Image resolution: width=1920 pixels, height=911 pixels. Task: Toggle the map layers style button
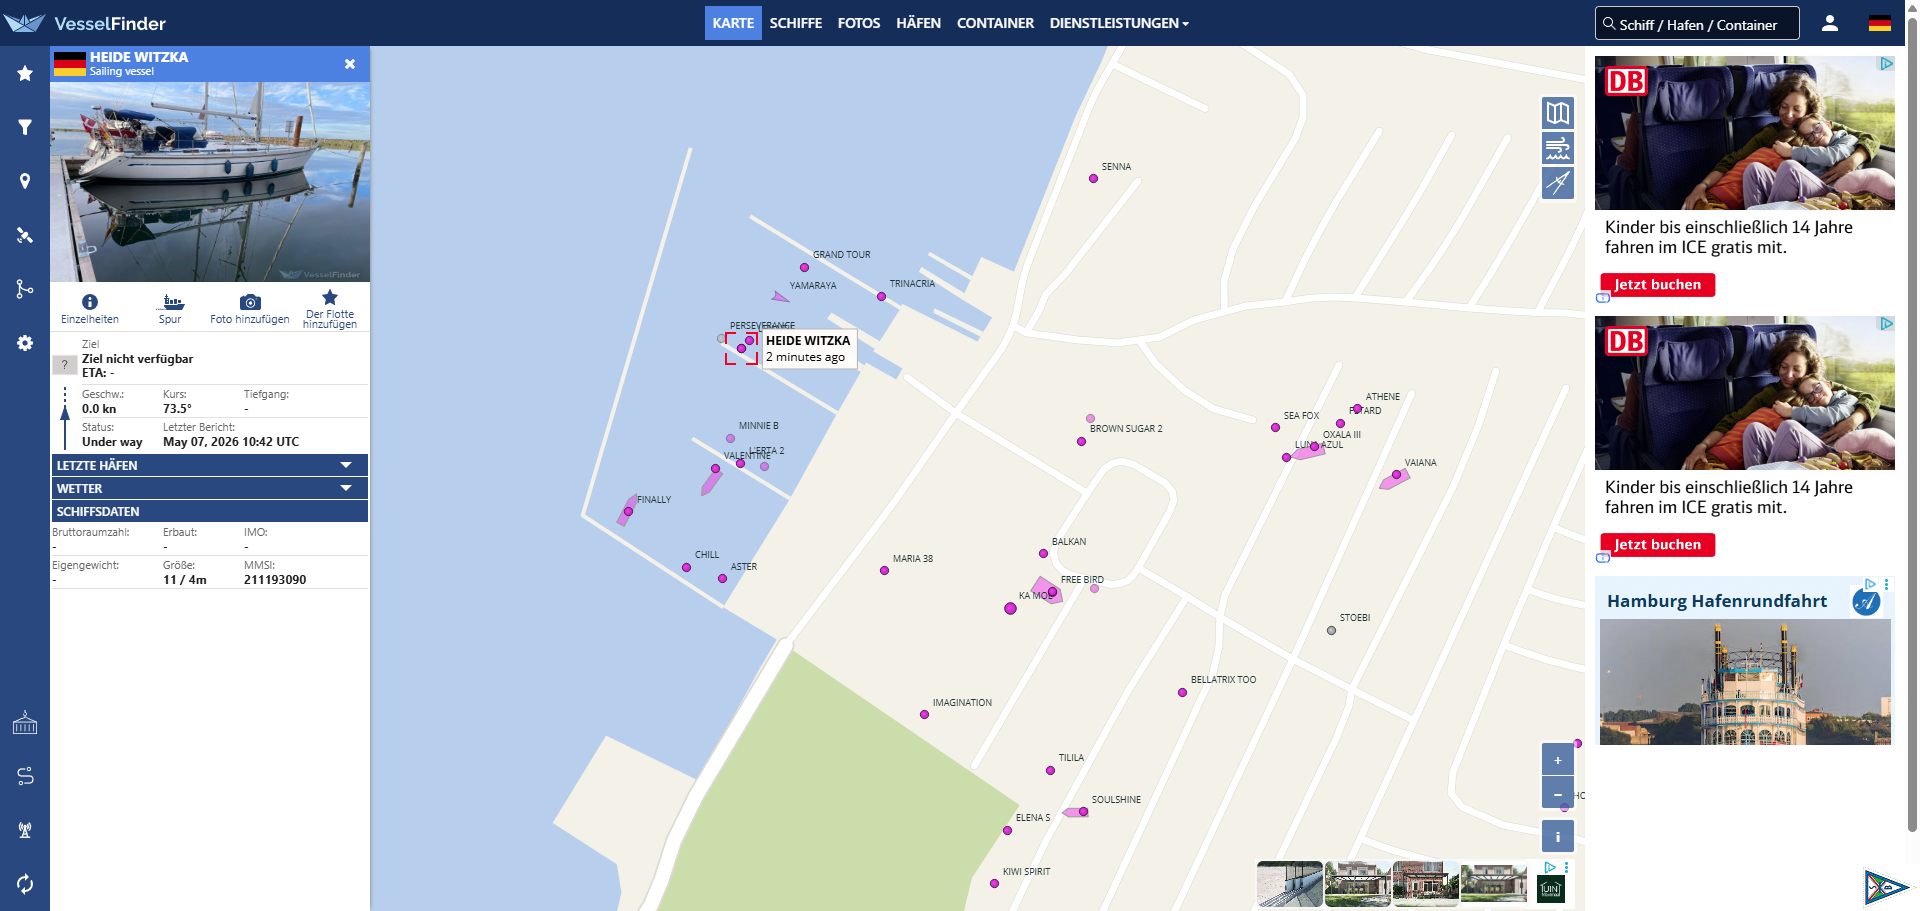pos(1558,112)
